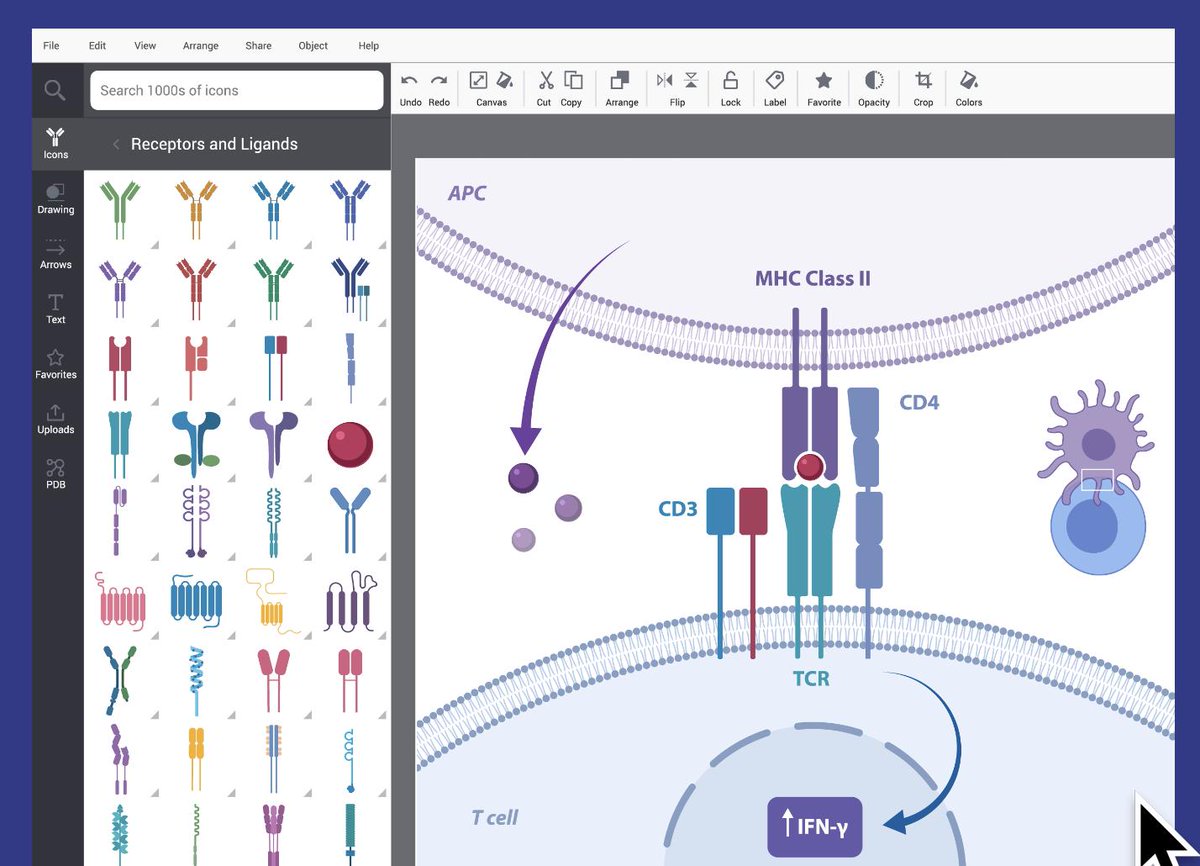Screen dimensions: 1200x866
Task: Click the Flip horizontal icon
Action: click(665, 80)
